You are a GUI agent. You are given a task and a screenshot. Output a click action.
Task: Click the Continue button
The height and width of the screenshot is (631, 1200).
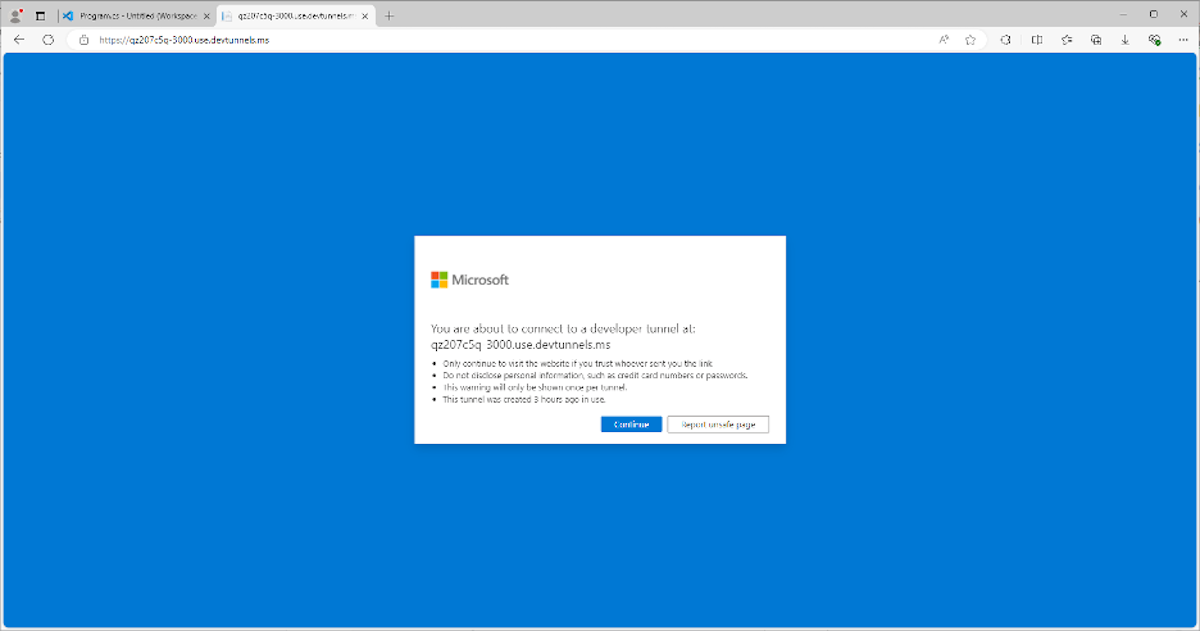[x=631, y=424]
